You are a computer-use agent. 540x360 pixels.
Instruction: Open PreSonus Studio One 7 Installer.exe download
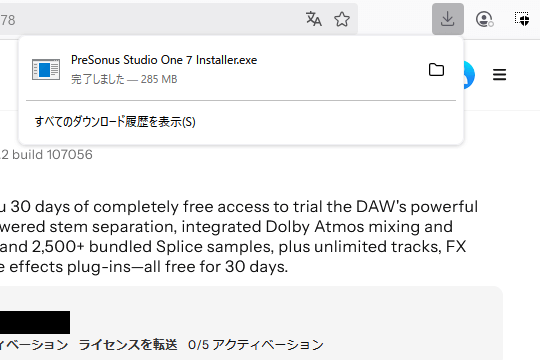164,60
